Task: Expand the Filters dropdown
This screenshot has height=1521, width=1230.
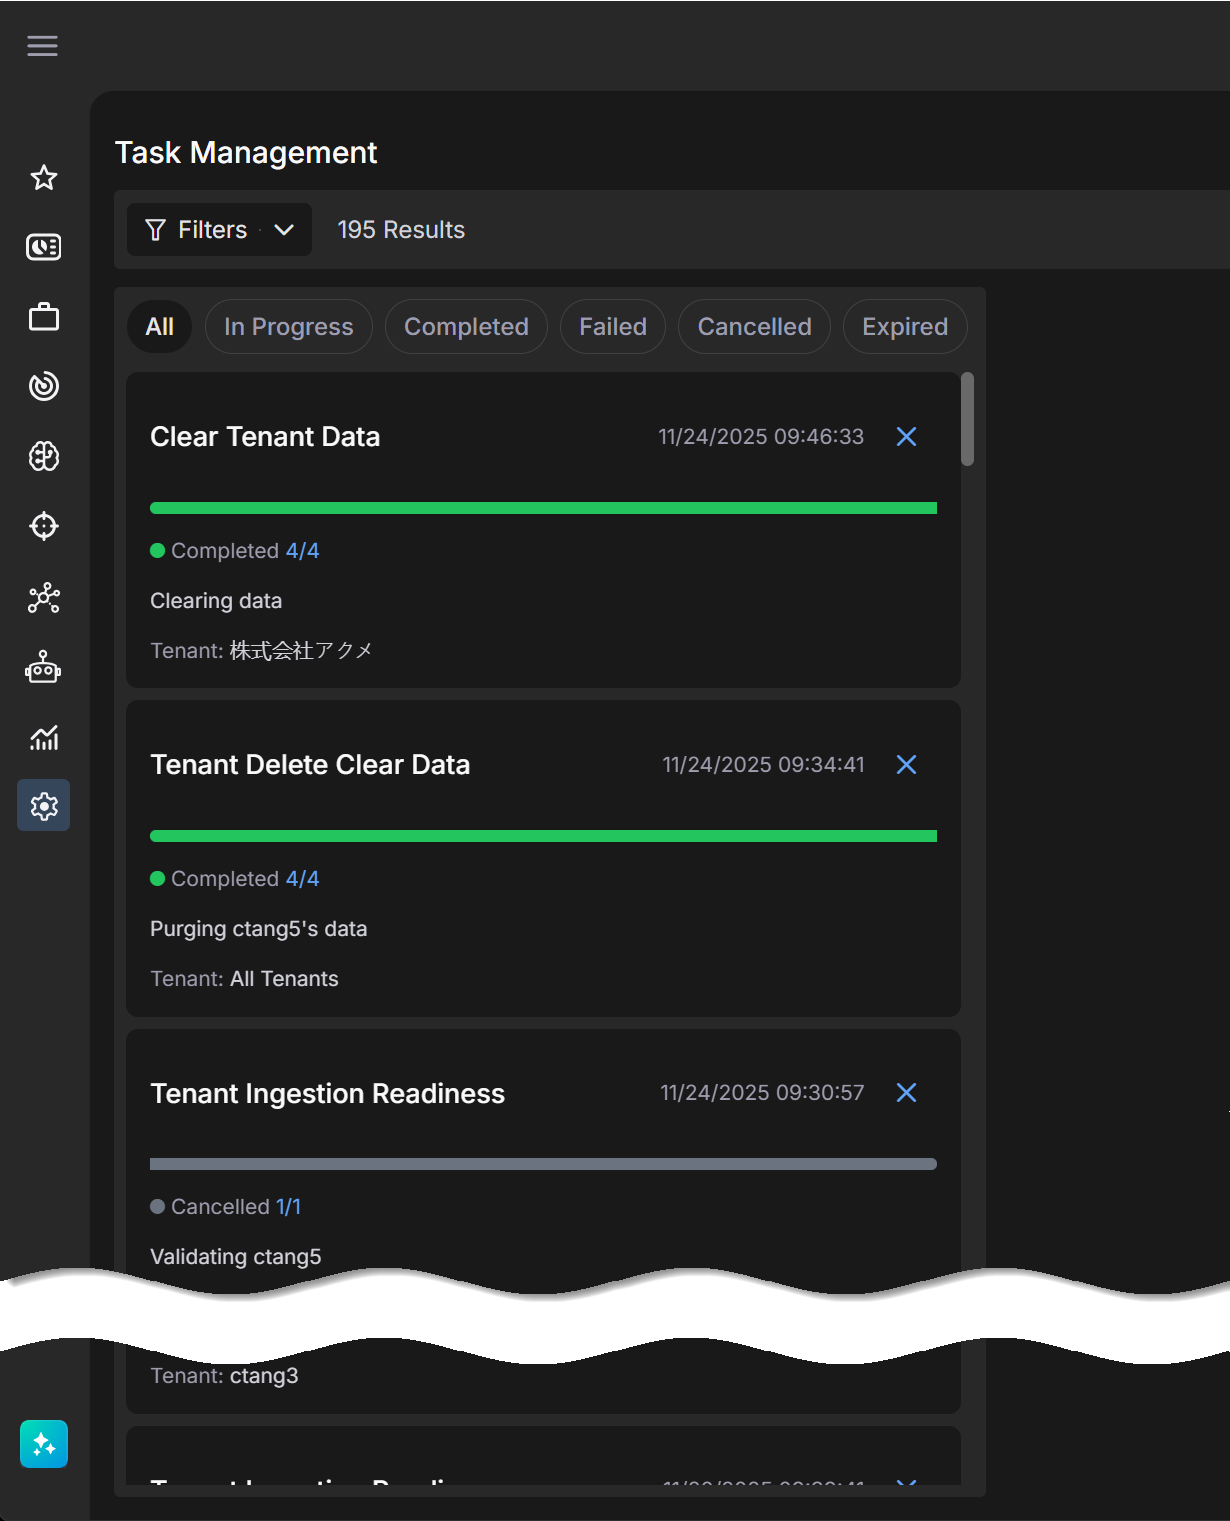Action: click(219, 230)
